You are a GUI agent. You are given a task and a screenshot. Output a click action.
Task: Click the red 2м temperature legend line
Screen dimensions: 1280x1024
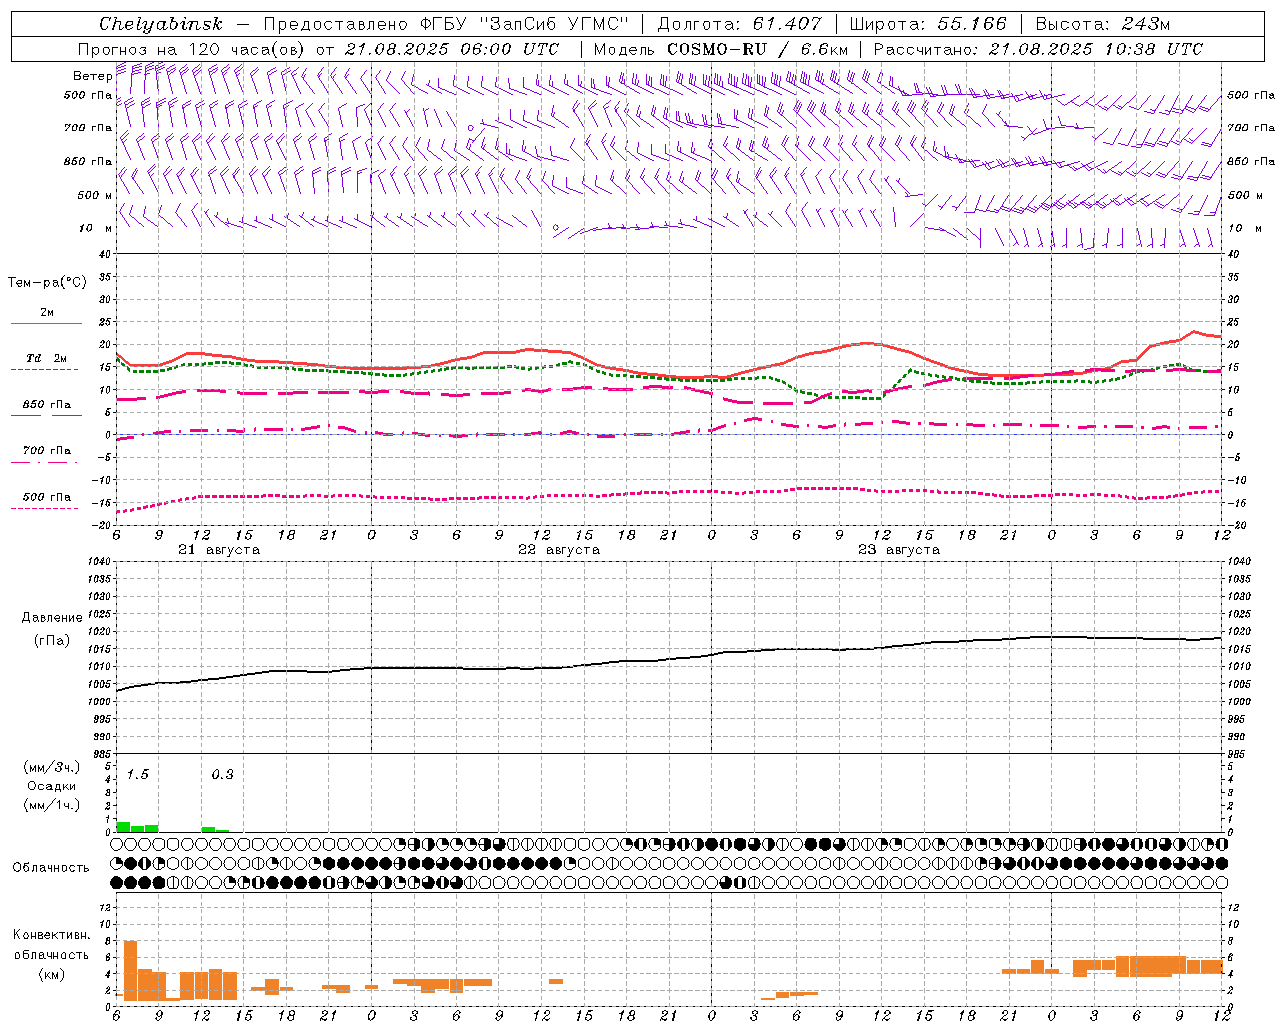46,323
